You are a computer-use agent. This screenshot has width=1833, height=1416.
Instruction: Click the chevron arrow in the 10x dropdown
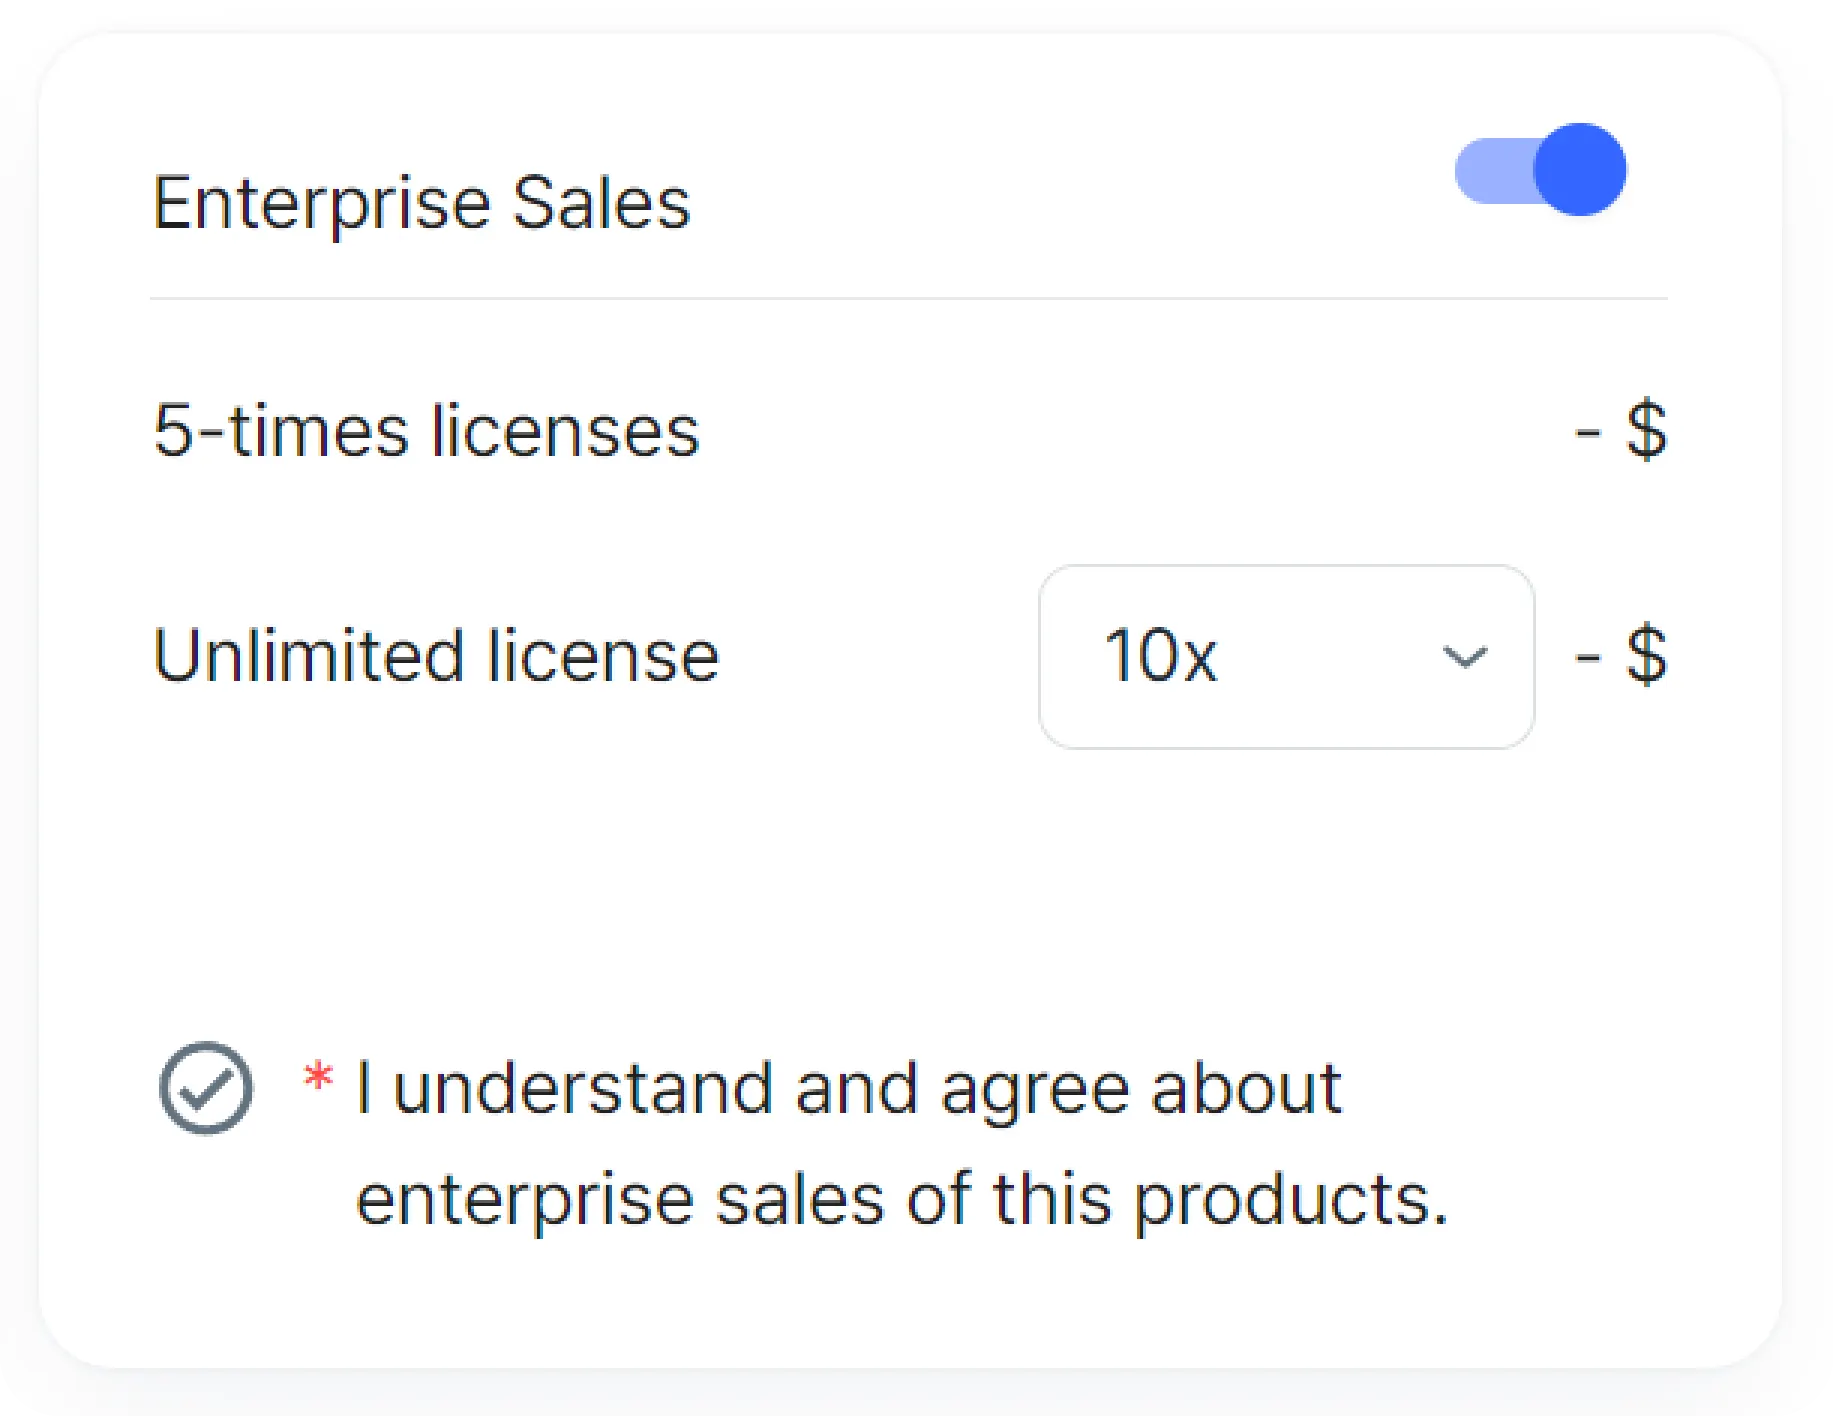coord(1465,657)
